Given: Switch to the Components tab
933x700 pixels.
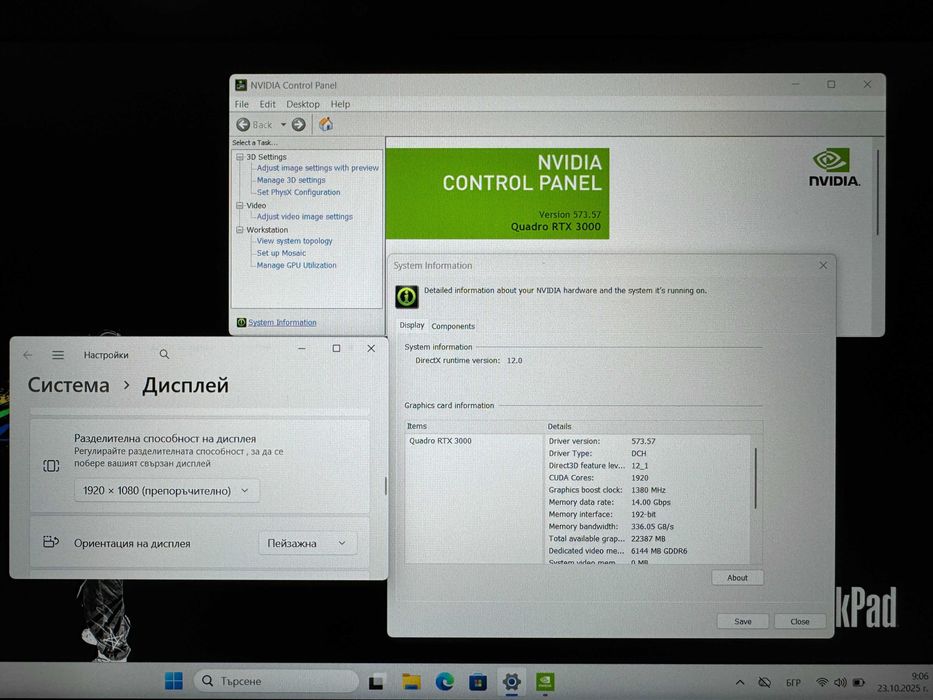Looking at the screenshot, I should (453, 326).
